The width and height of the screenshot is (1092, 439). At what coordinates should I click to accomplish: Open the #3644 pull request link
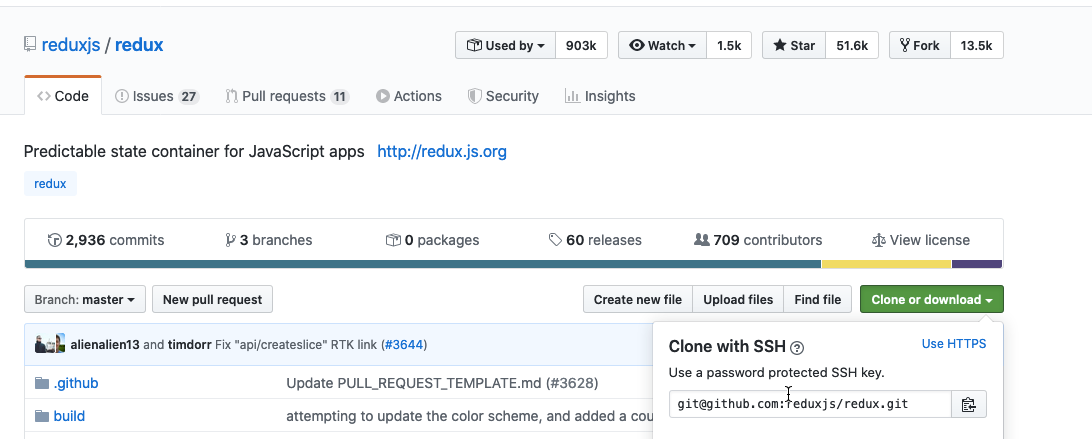(x=404, y=344)
